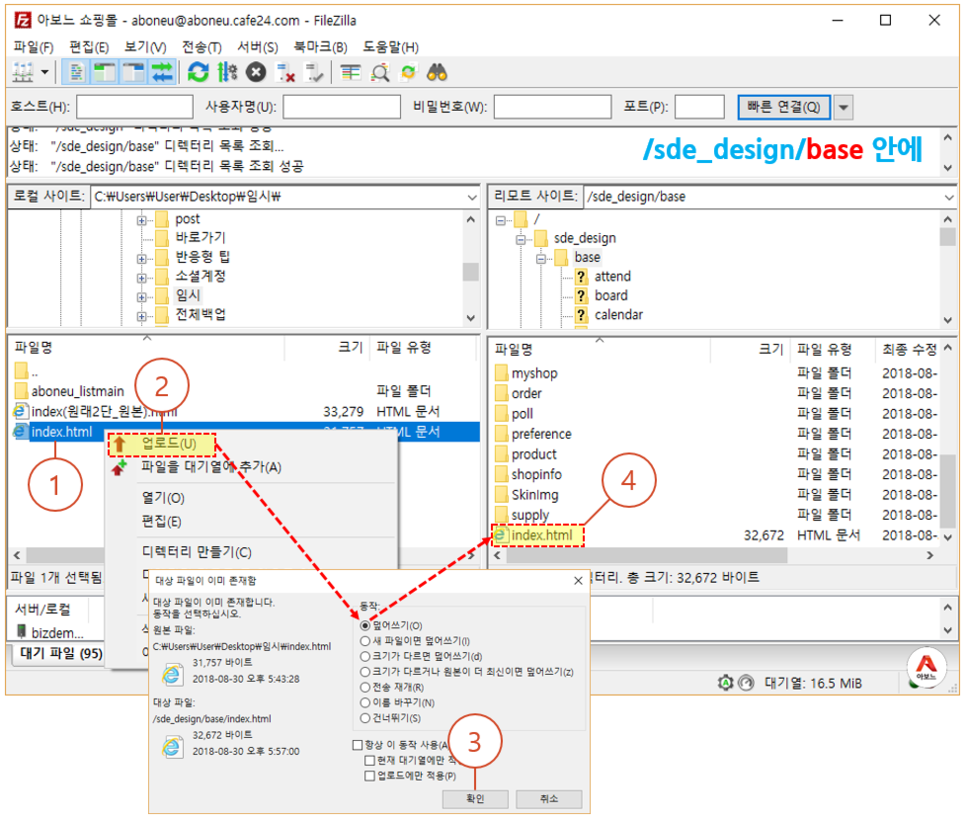The width and height of the screenshot is (966, 819).
Task: Open the 북마크(B) menu
Action: point(320,47)
